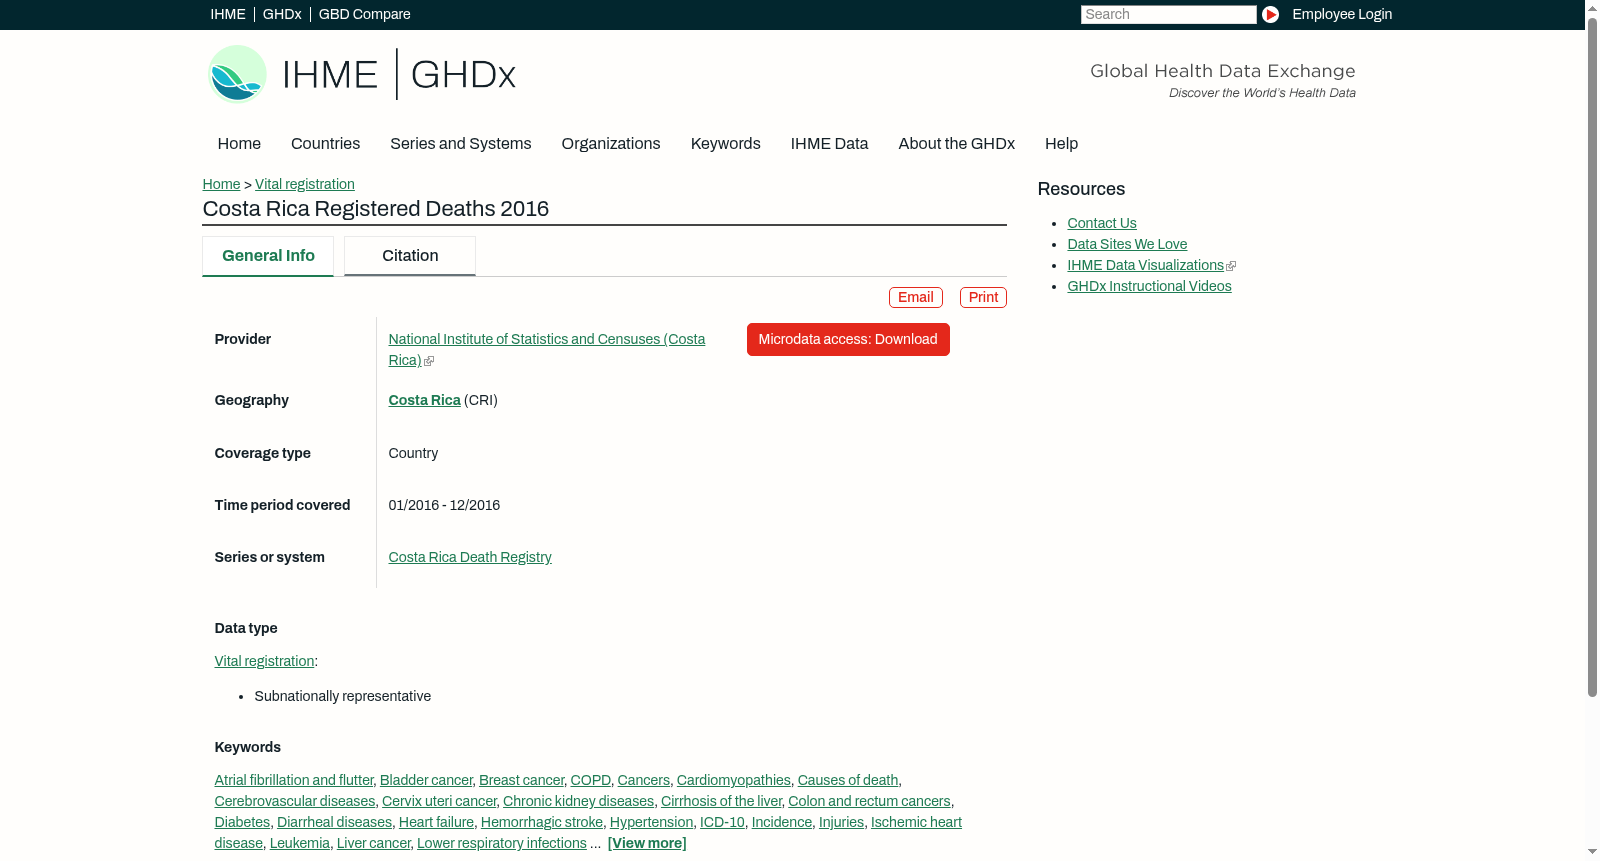1600x861 pixels.
Task: Click the Bladder cancer keyword
Action: pos(426,780)
